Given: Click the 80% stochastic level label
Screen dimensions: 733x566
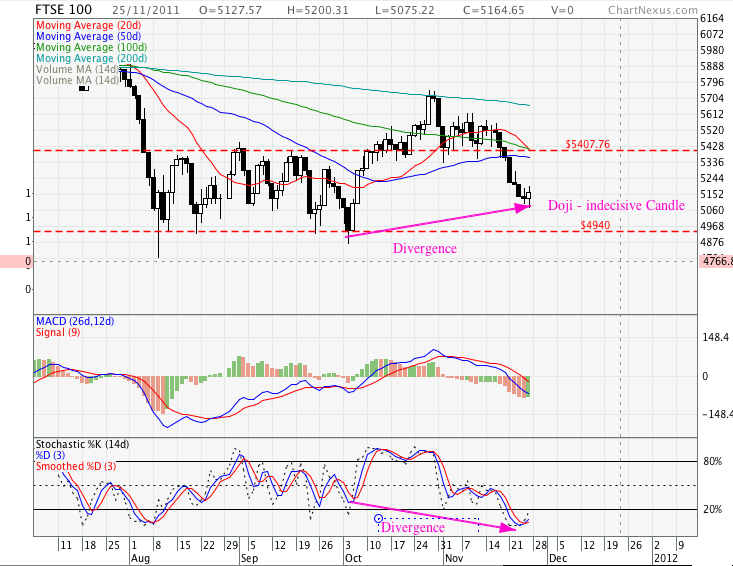Looking at the screenshot, I should click(x=712, y=461).
